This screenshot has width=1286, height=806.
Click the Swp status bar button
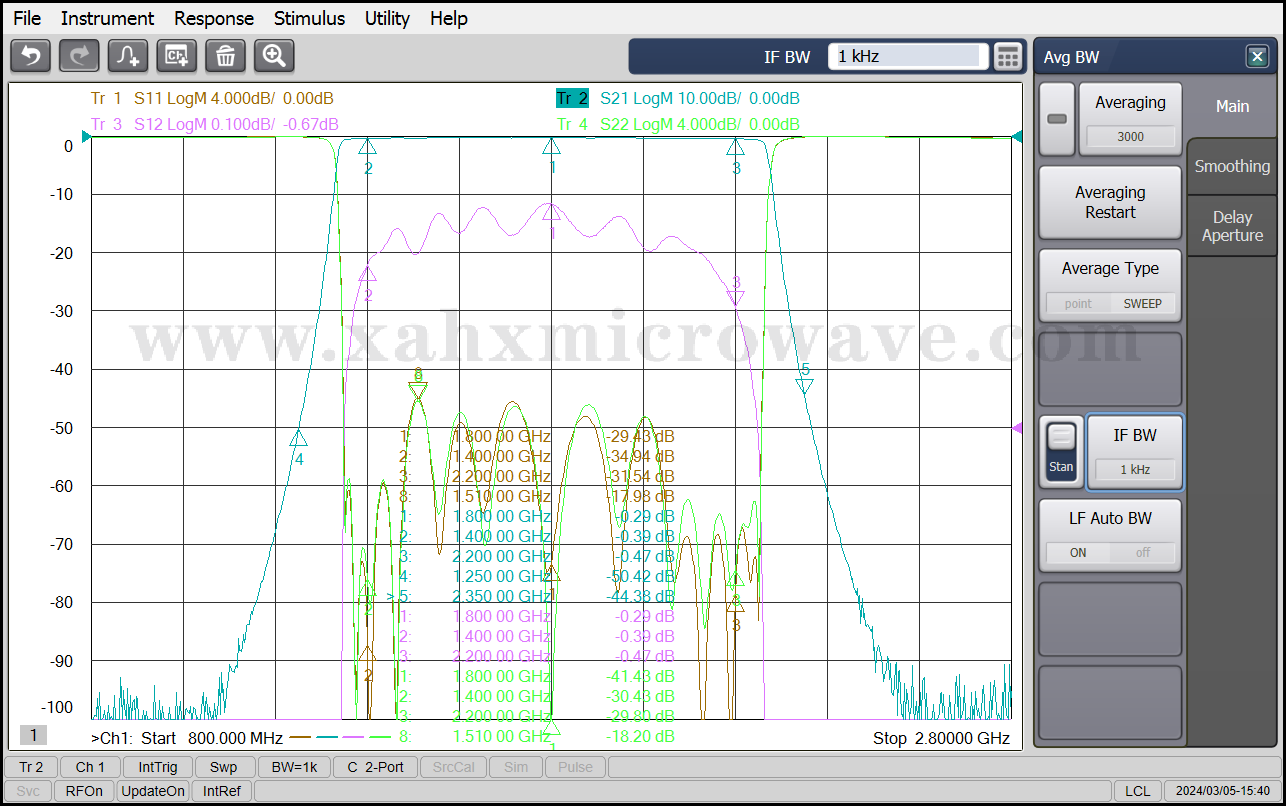224,767
